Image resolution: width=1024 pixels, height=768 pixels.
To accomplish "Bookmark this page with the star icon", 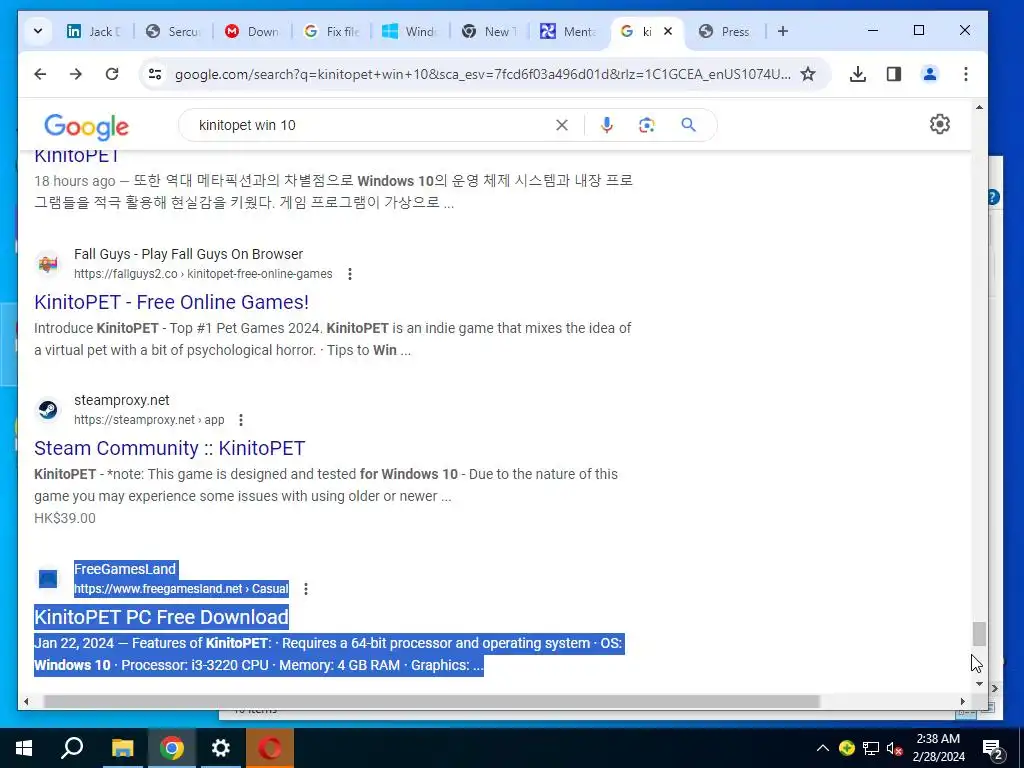I will coord(808,74).
